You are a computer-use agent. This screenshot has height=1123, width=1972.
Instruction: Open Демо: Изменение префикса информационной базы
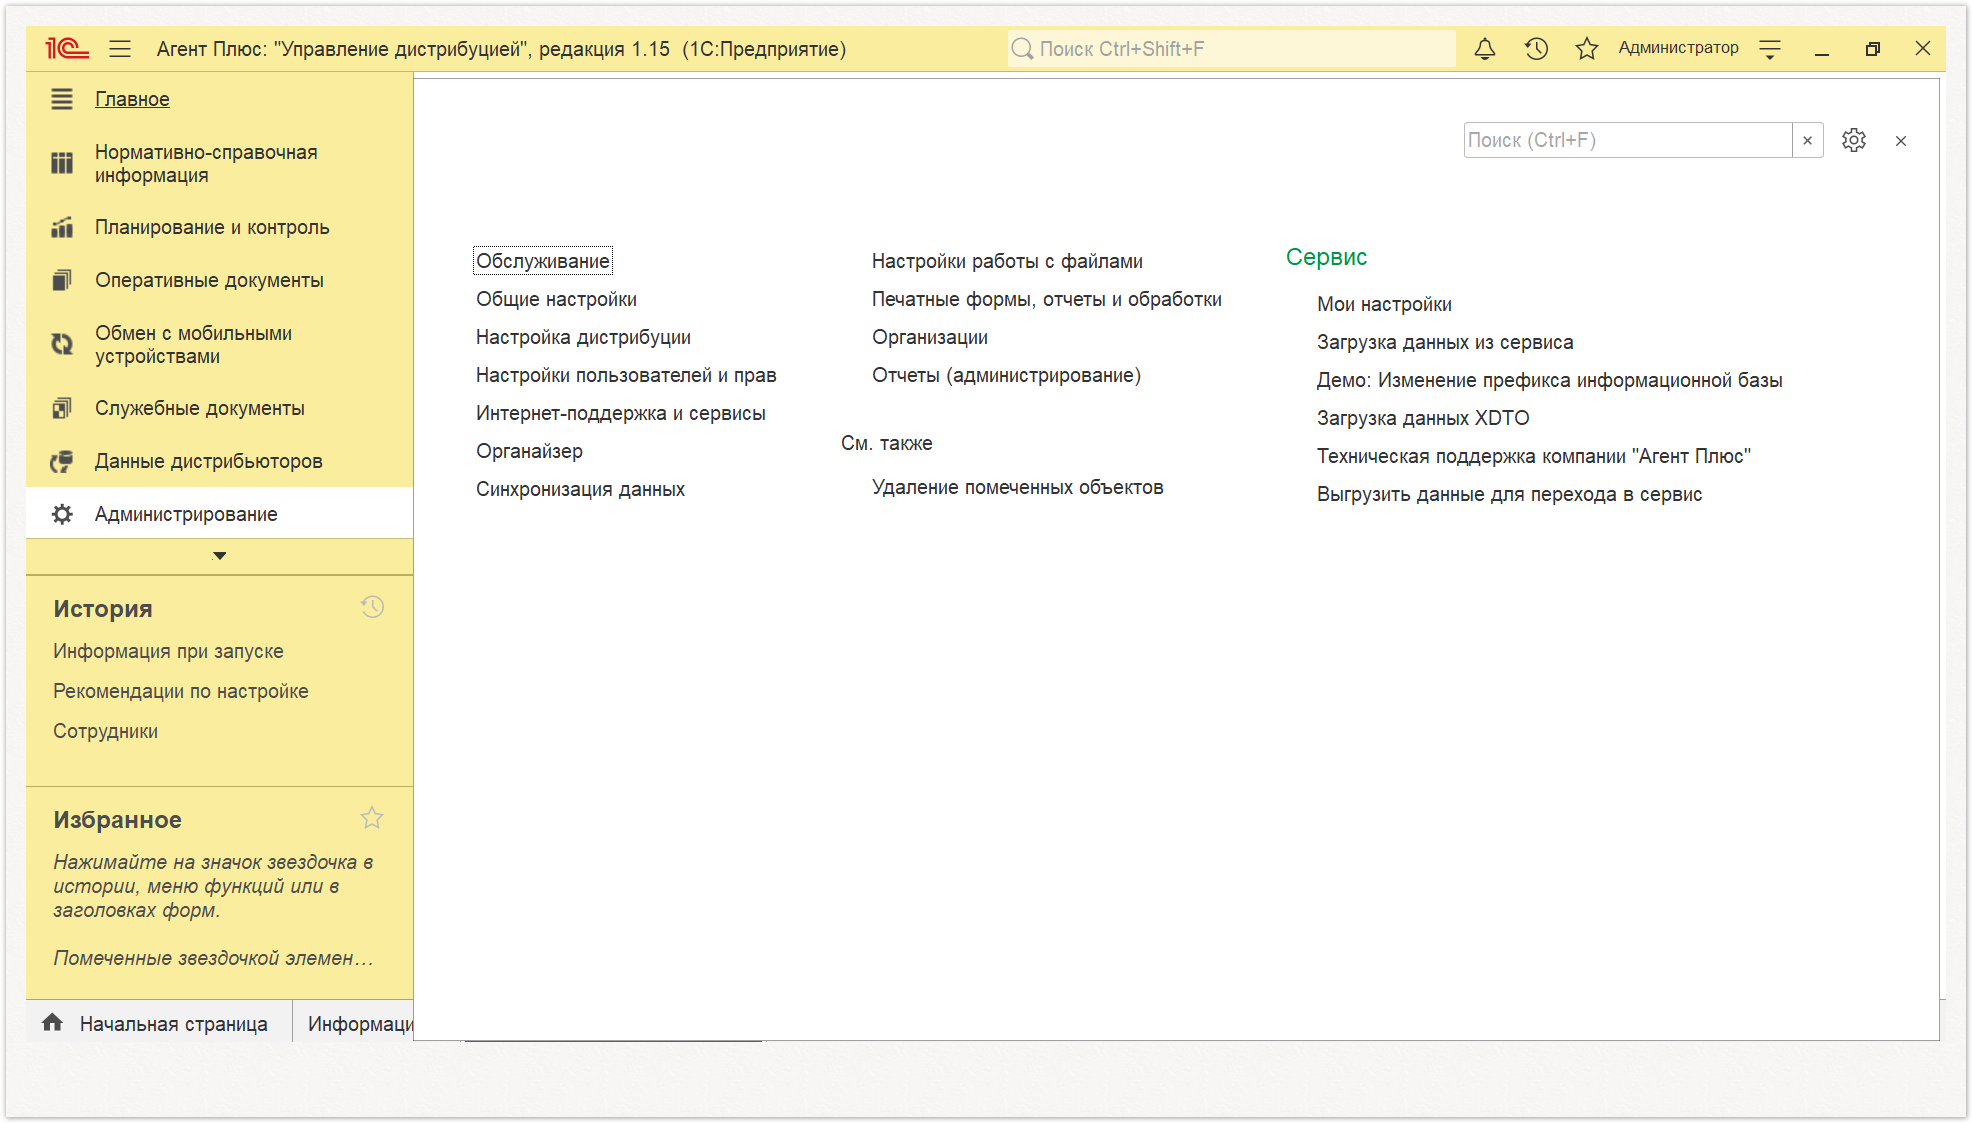coord(1549,380)
